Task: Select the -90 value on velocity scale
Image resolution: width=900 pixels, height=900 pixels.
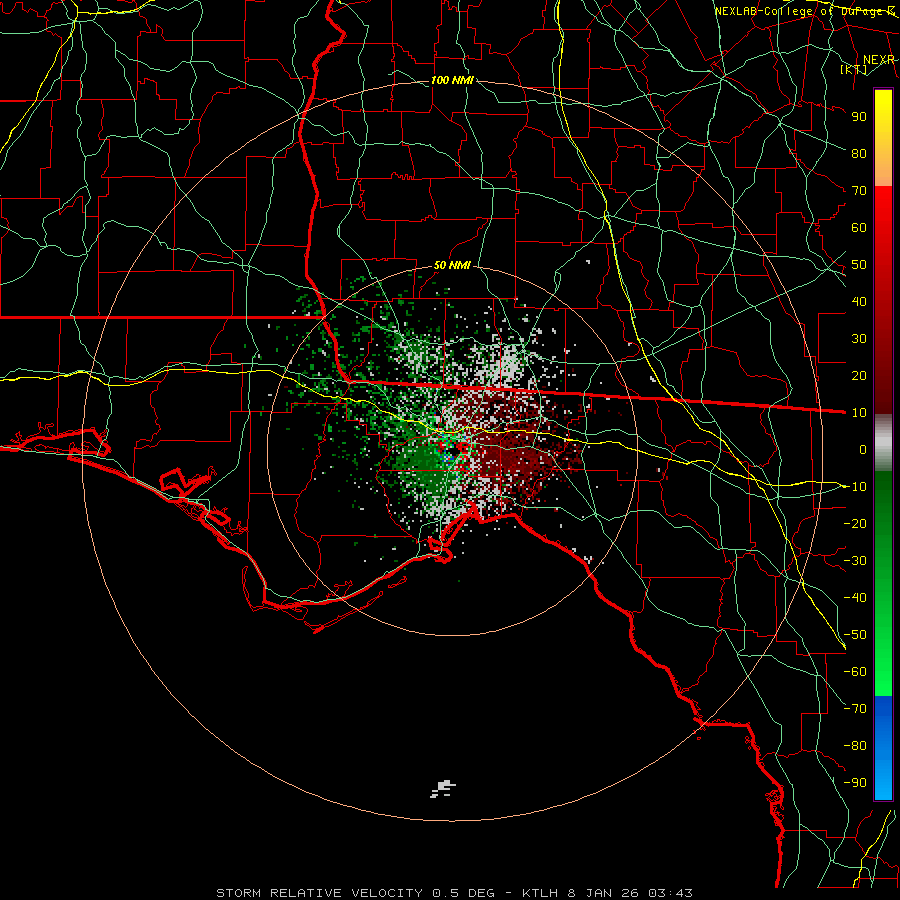Action: click(855, 783)
